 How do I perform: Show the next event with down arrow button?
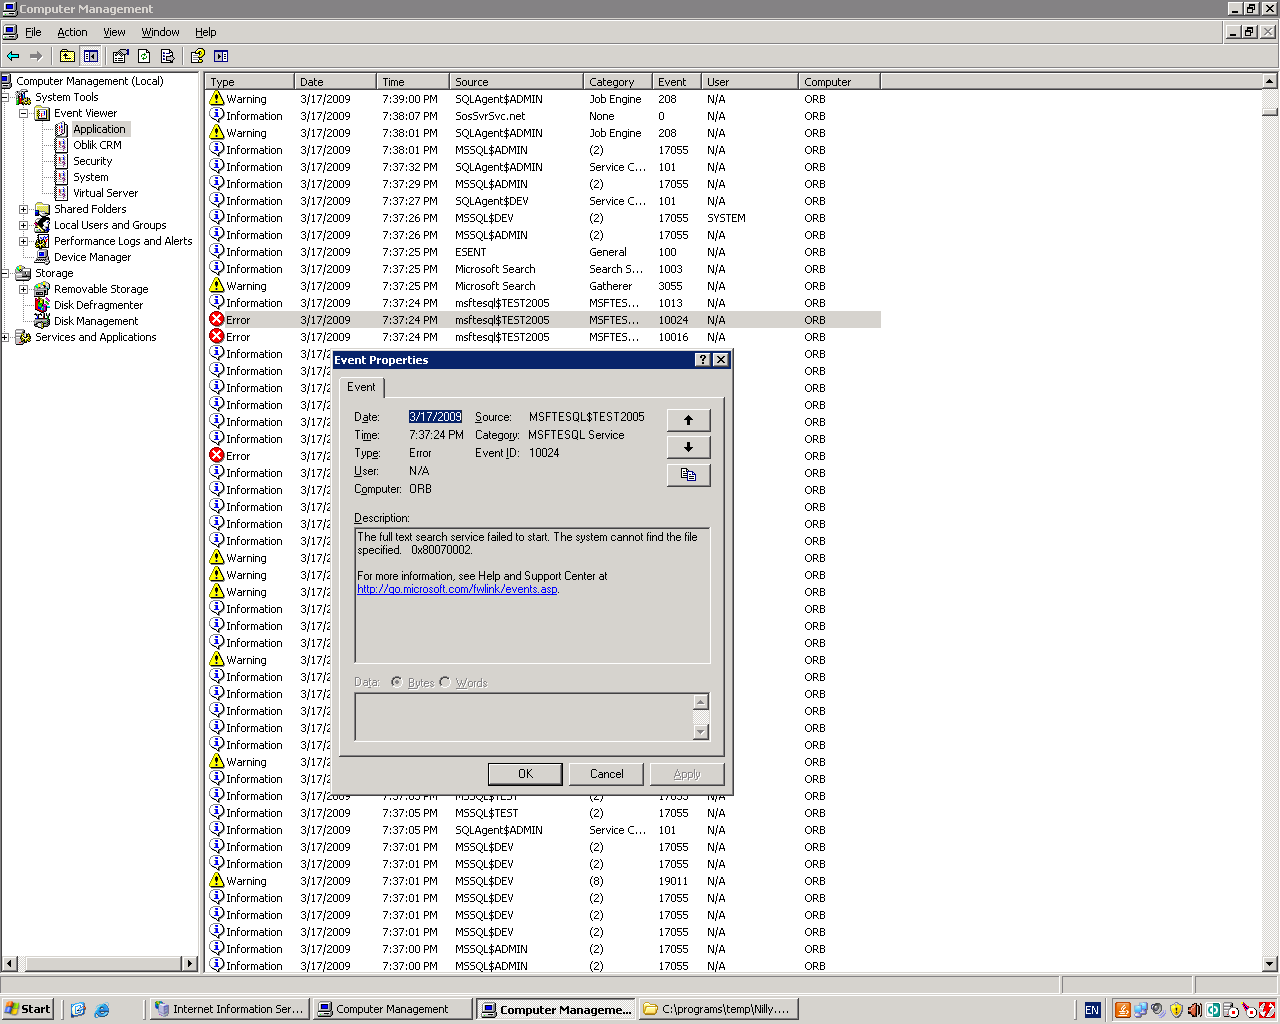[688, 447]
